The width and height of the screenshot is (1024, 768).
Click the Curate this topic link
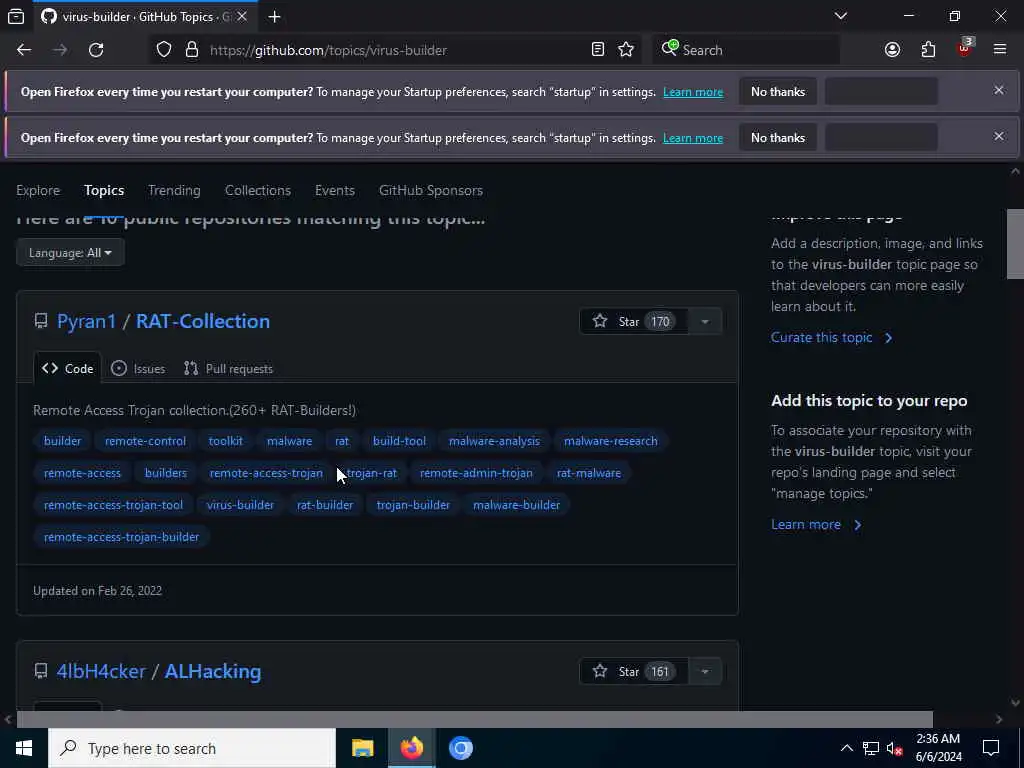(x=831, y=338)
